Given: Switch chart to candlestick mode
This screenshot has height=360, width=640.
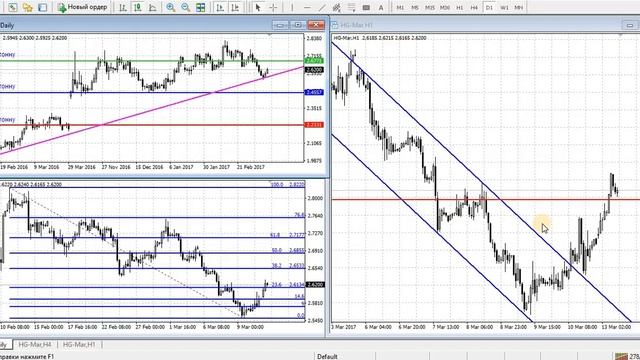Looking at the screenshot, I should coord(138,7).
